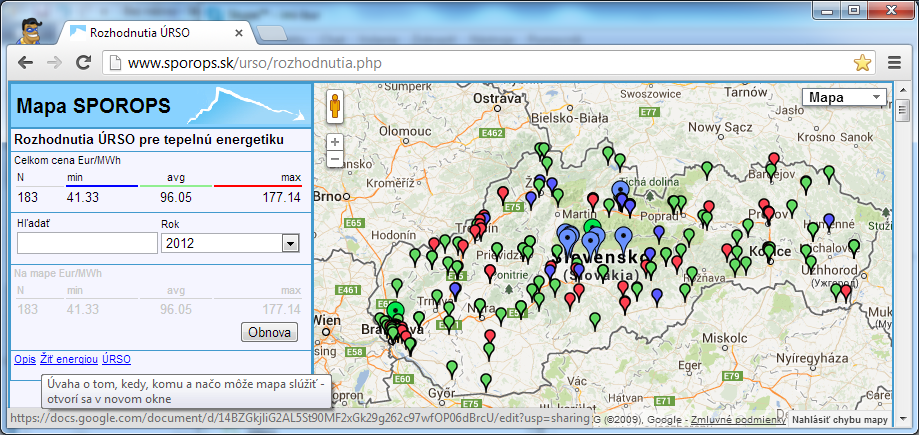919x435 pixels.
Task: Click the Ostrava city label on the map
Action: point(498,98)
